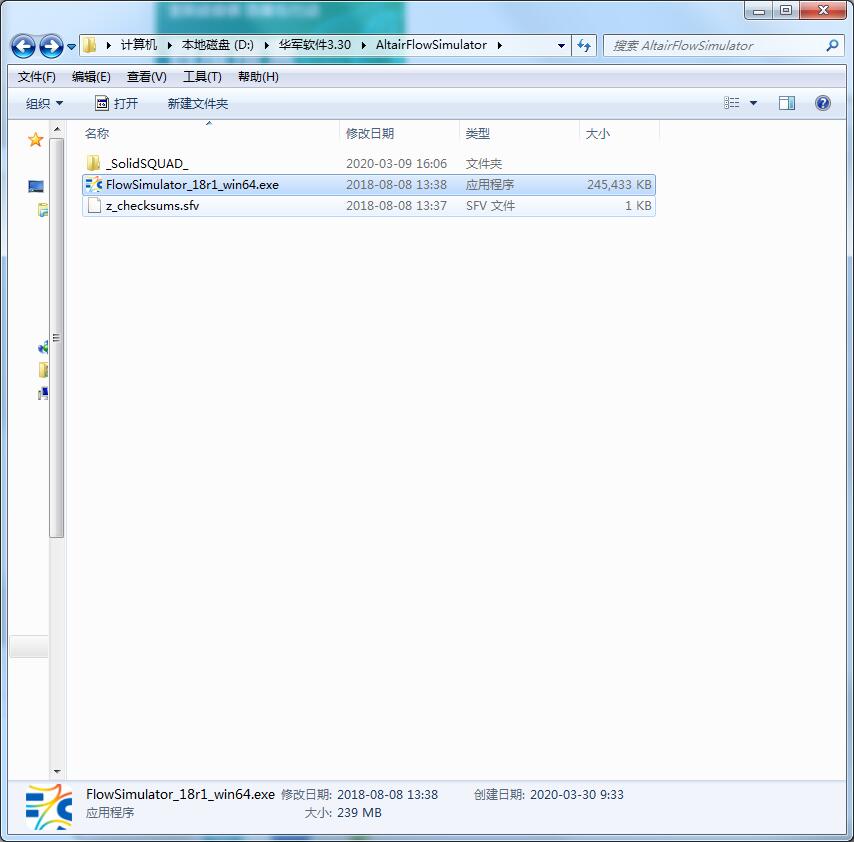Click the homegroup icon in sidebar
The height and width of the screenshot is (842, 854).
click(x=43, y=347)
